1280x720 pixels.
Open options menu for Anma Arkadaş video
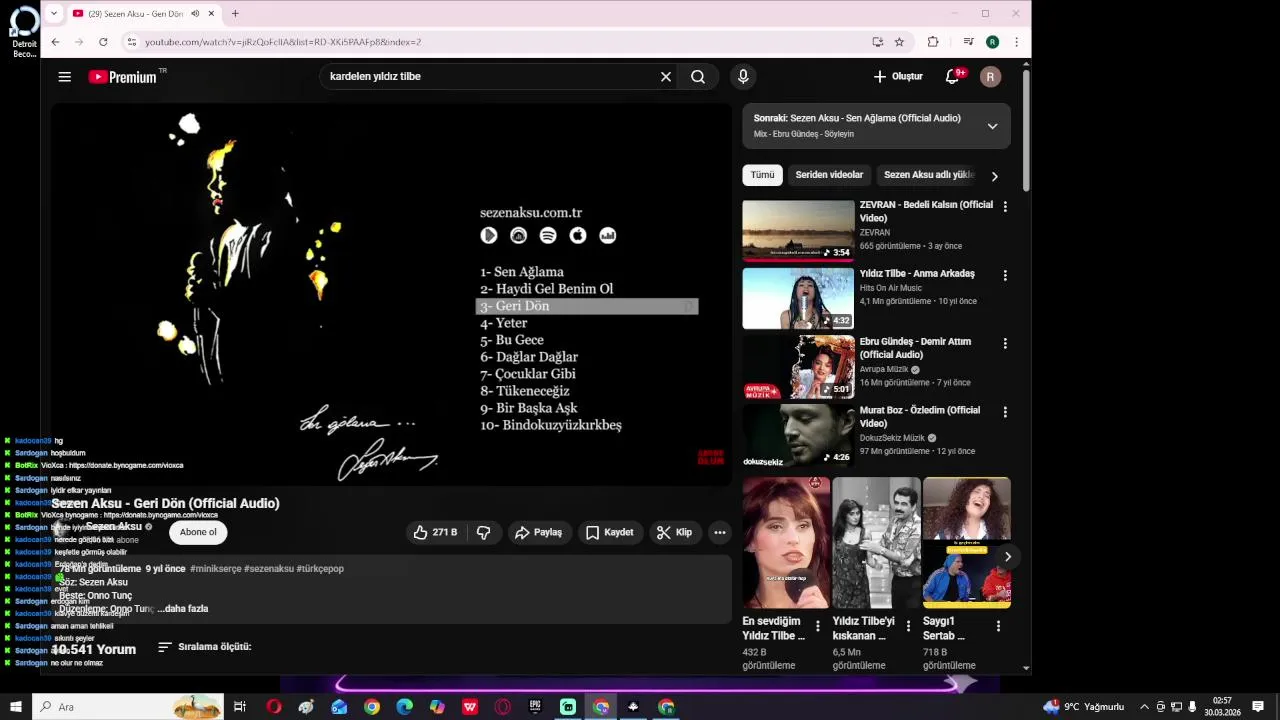tap(1005, 275)
